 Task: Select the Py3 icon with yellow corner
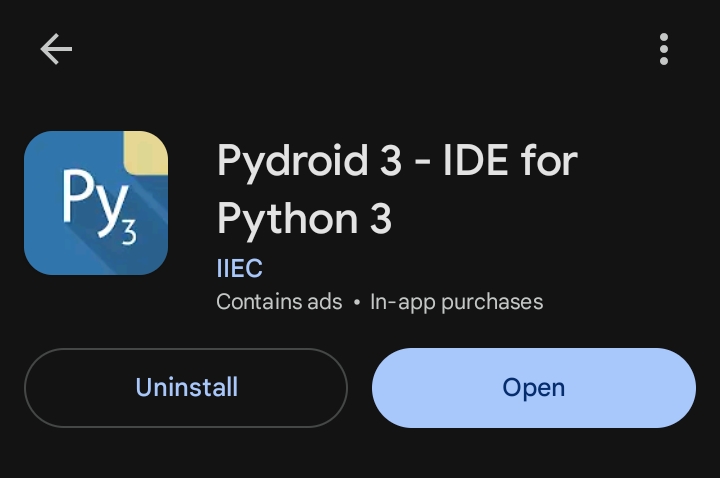click(96, 203)
